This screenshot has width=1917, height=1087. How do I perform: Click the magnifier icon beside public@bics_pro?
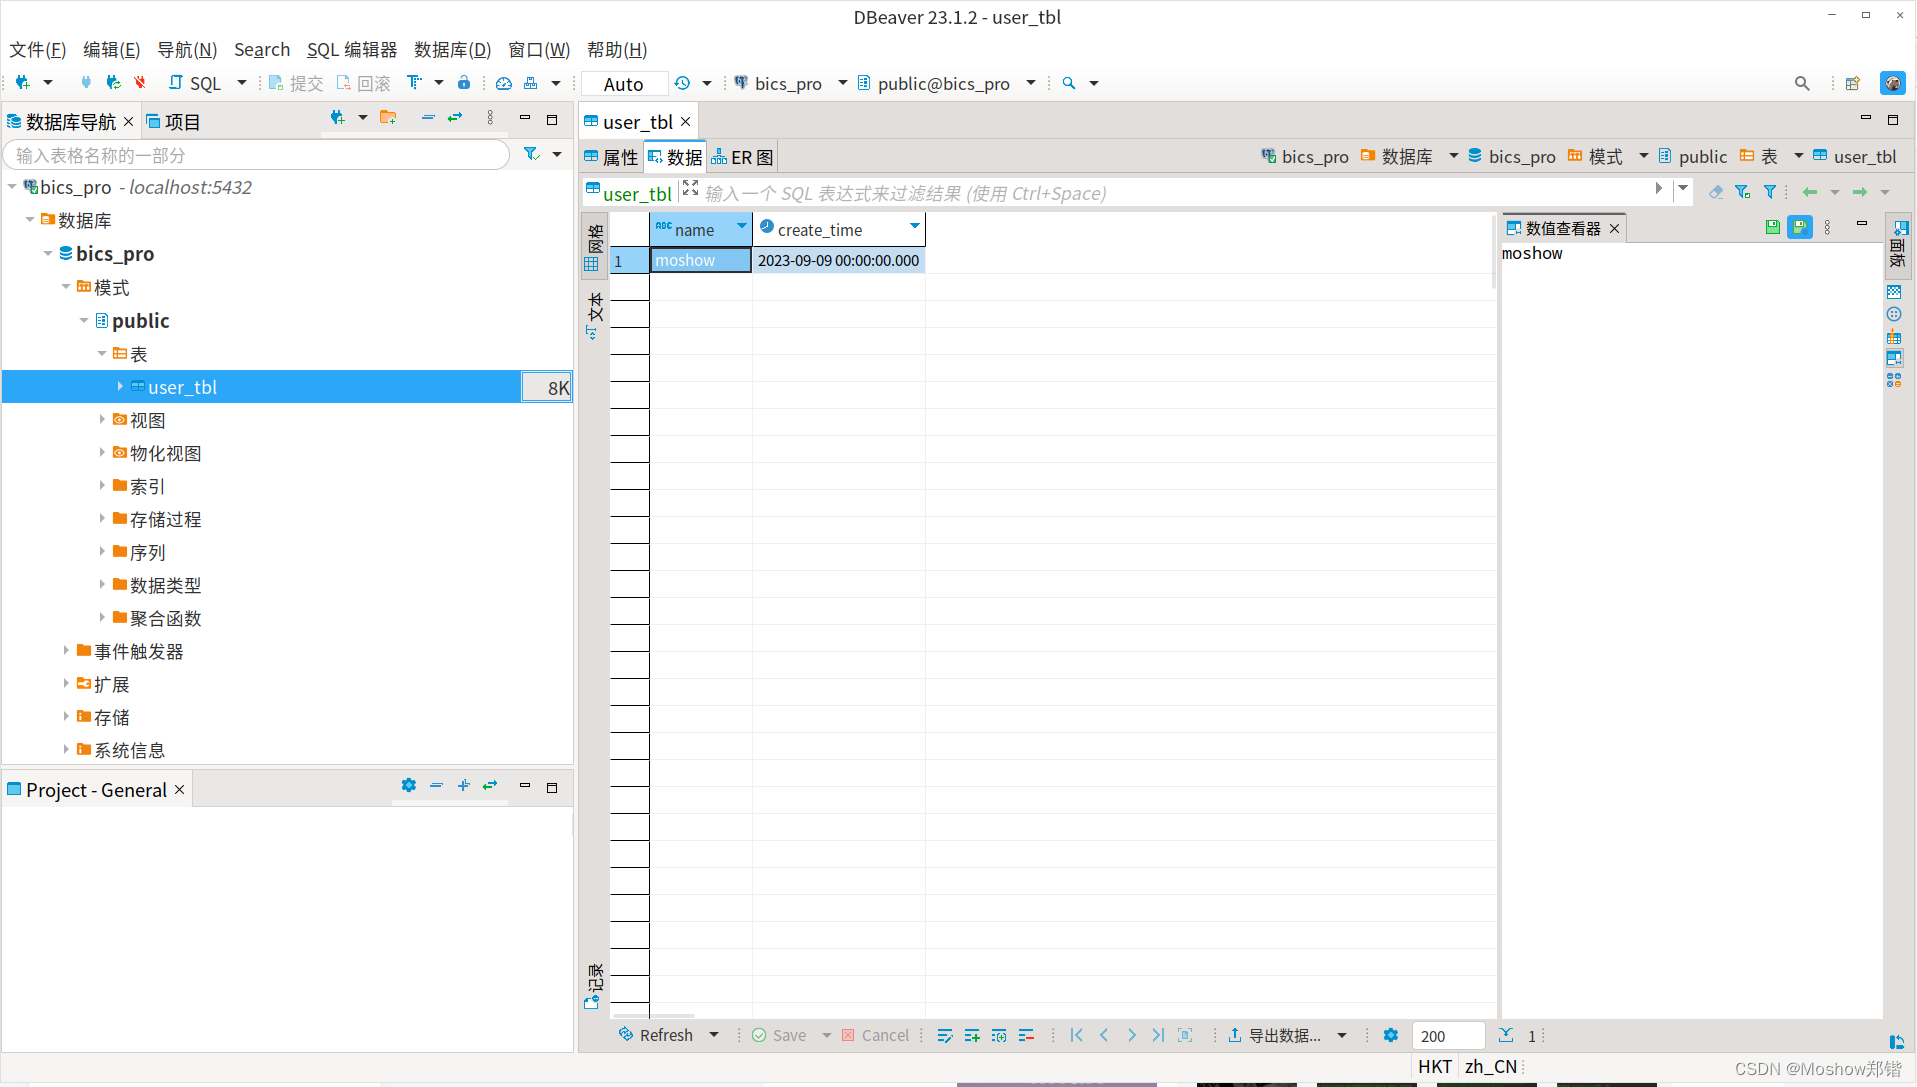point(1069,83)
